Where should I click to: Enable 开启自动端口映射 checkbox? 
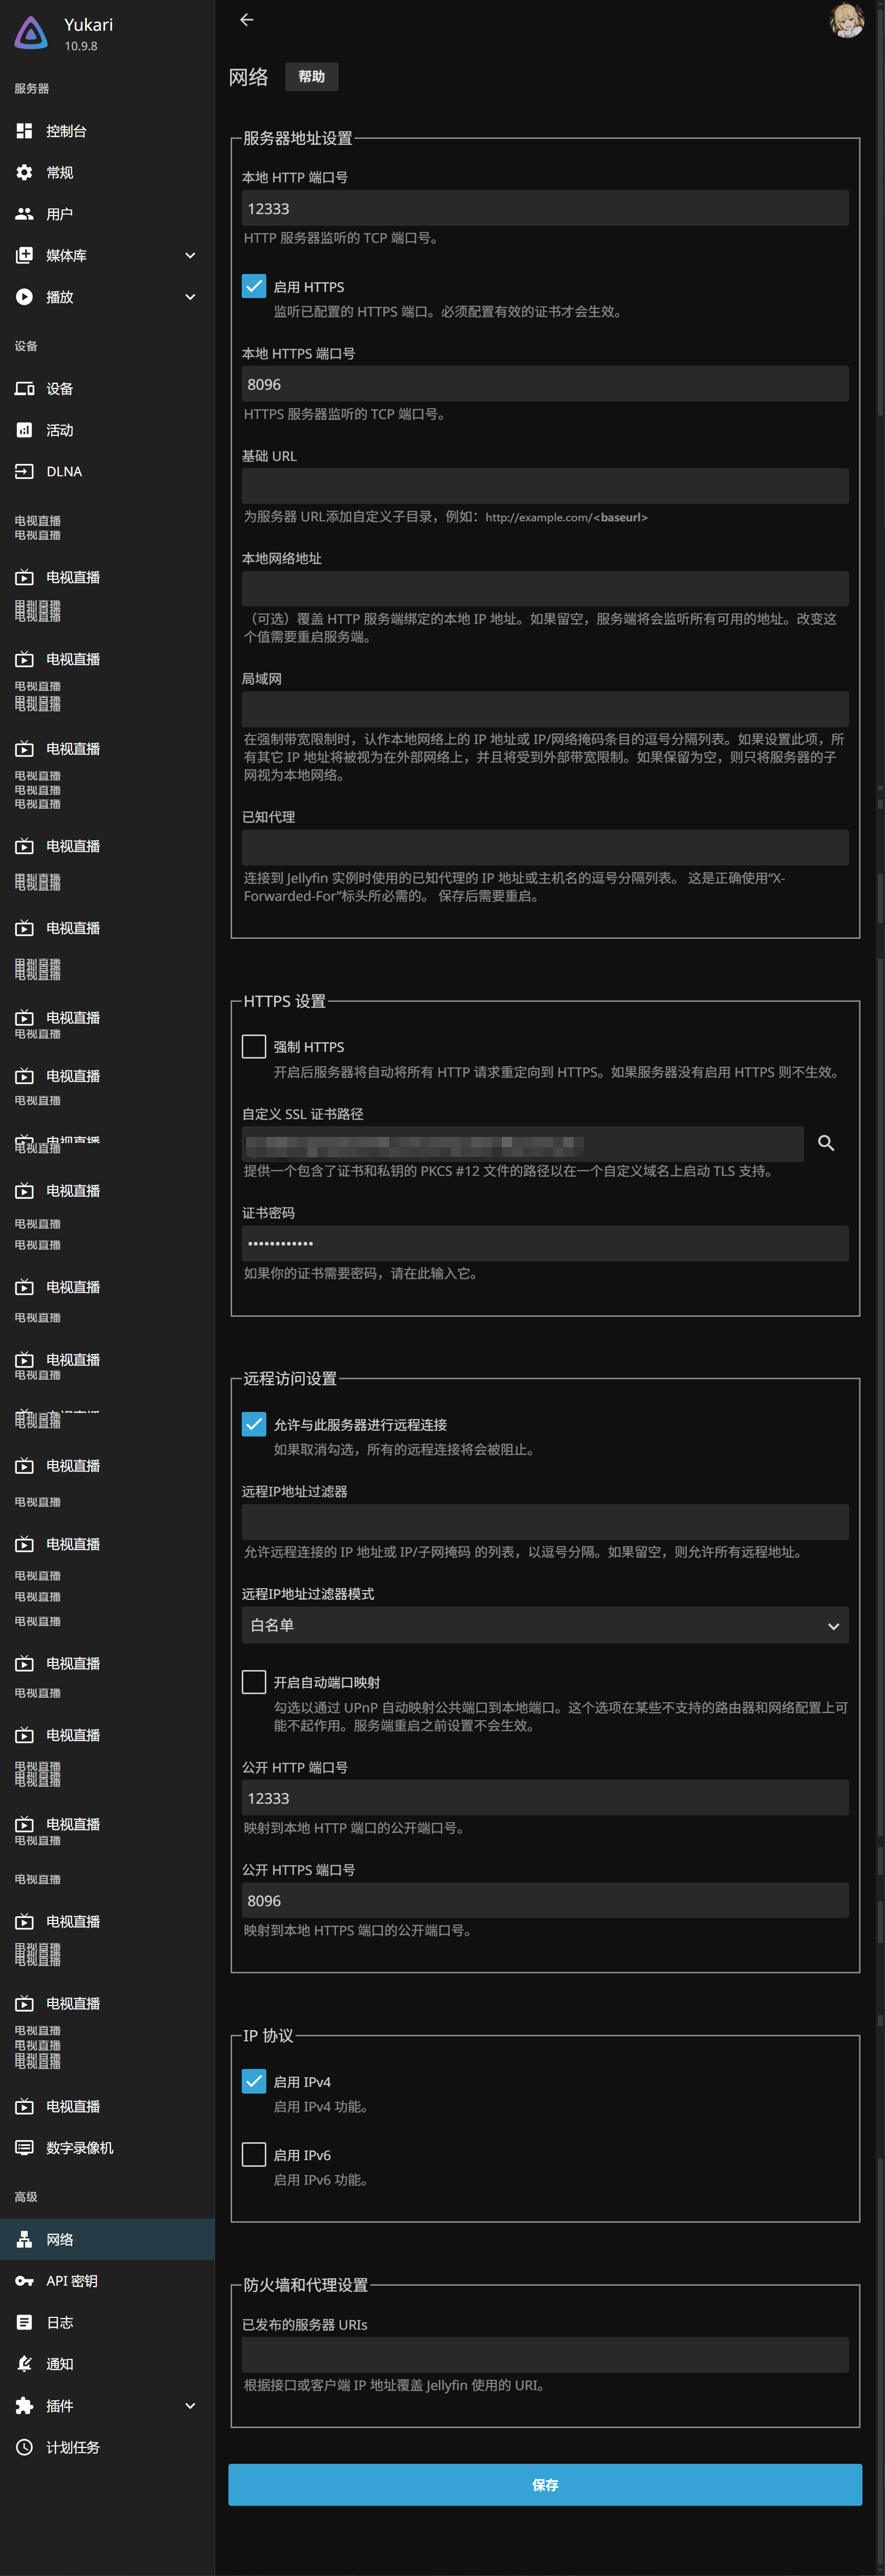[254, 1682]
